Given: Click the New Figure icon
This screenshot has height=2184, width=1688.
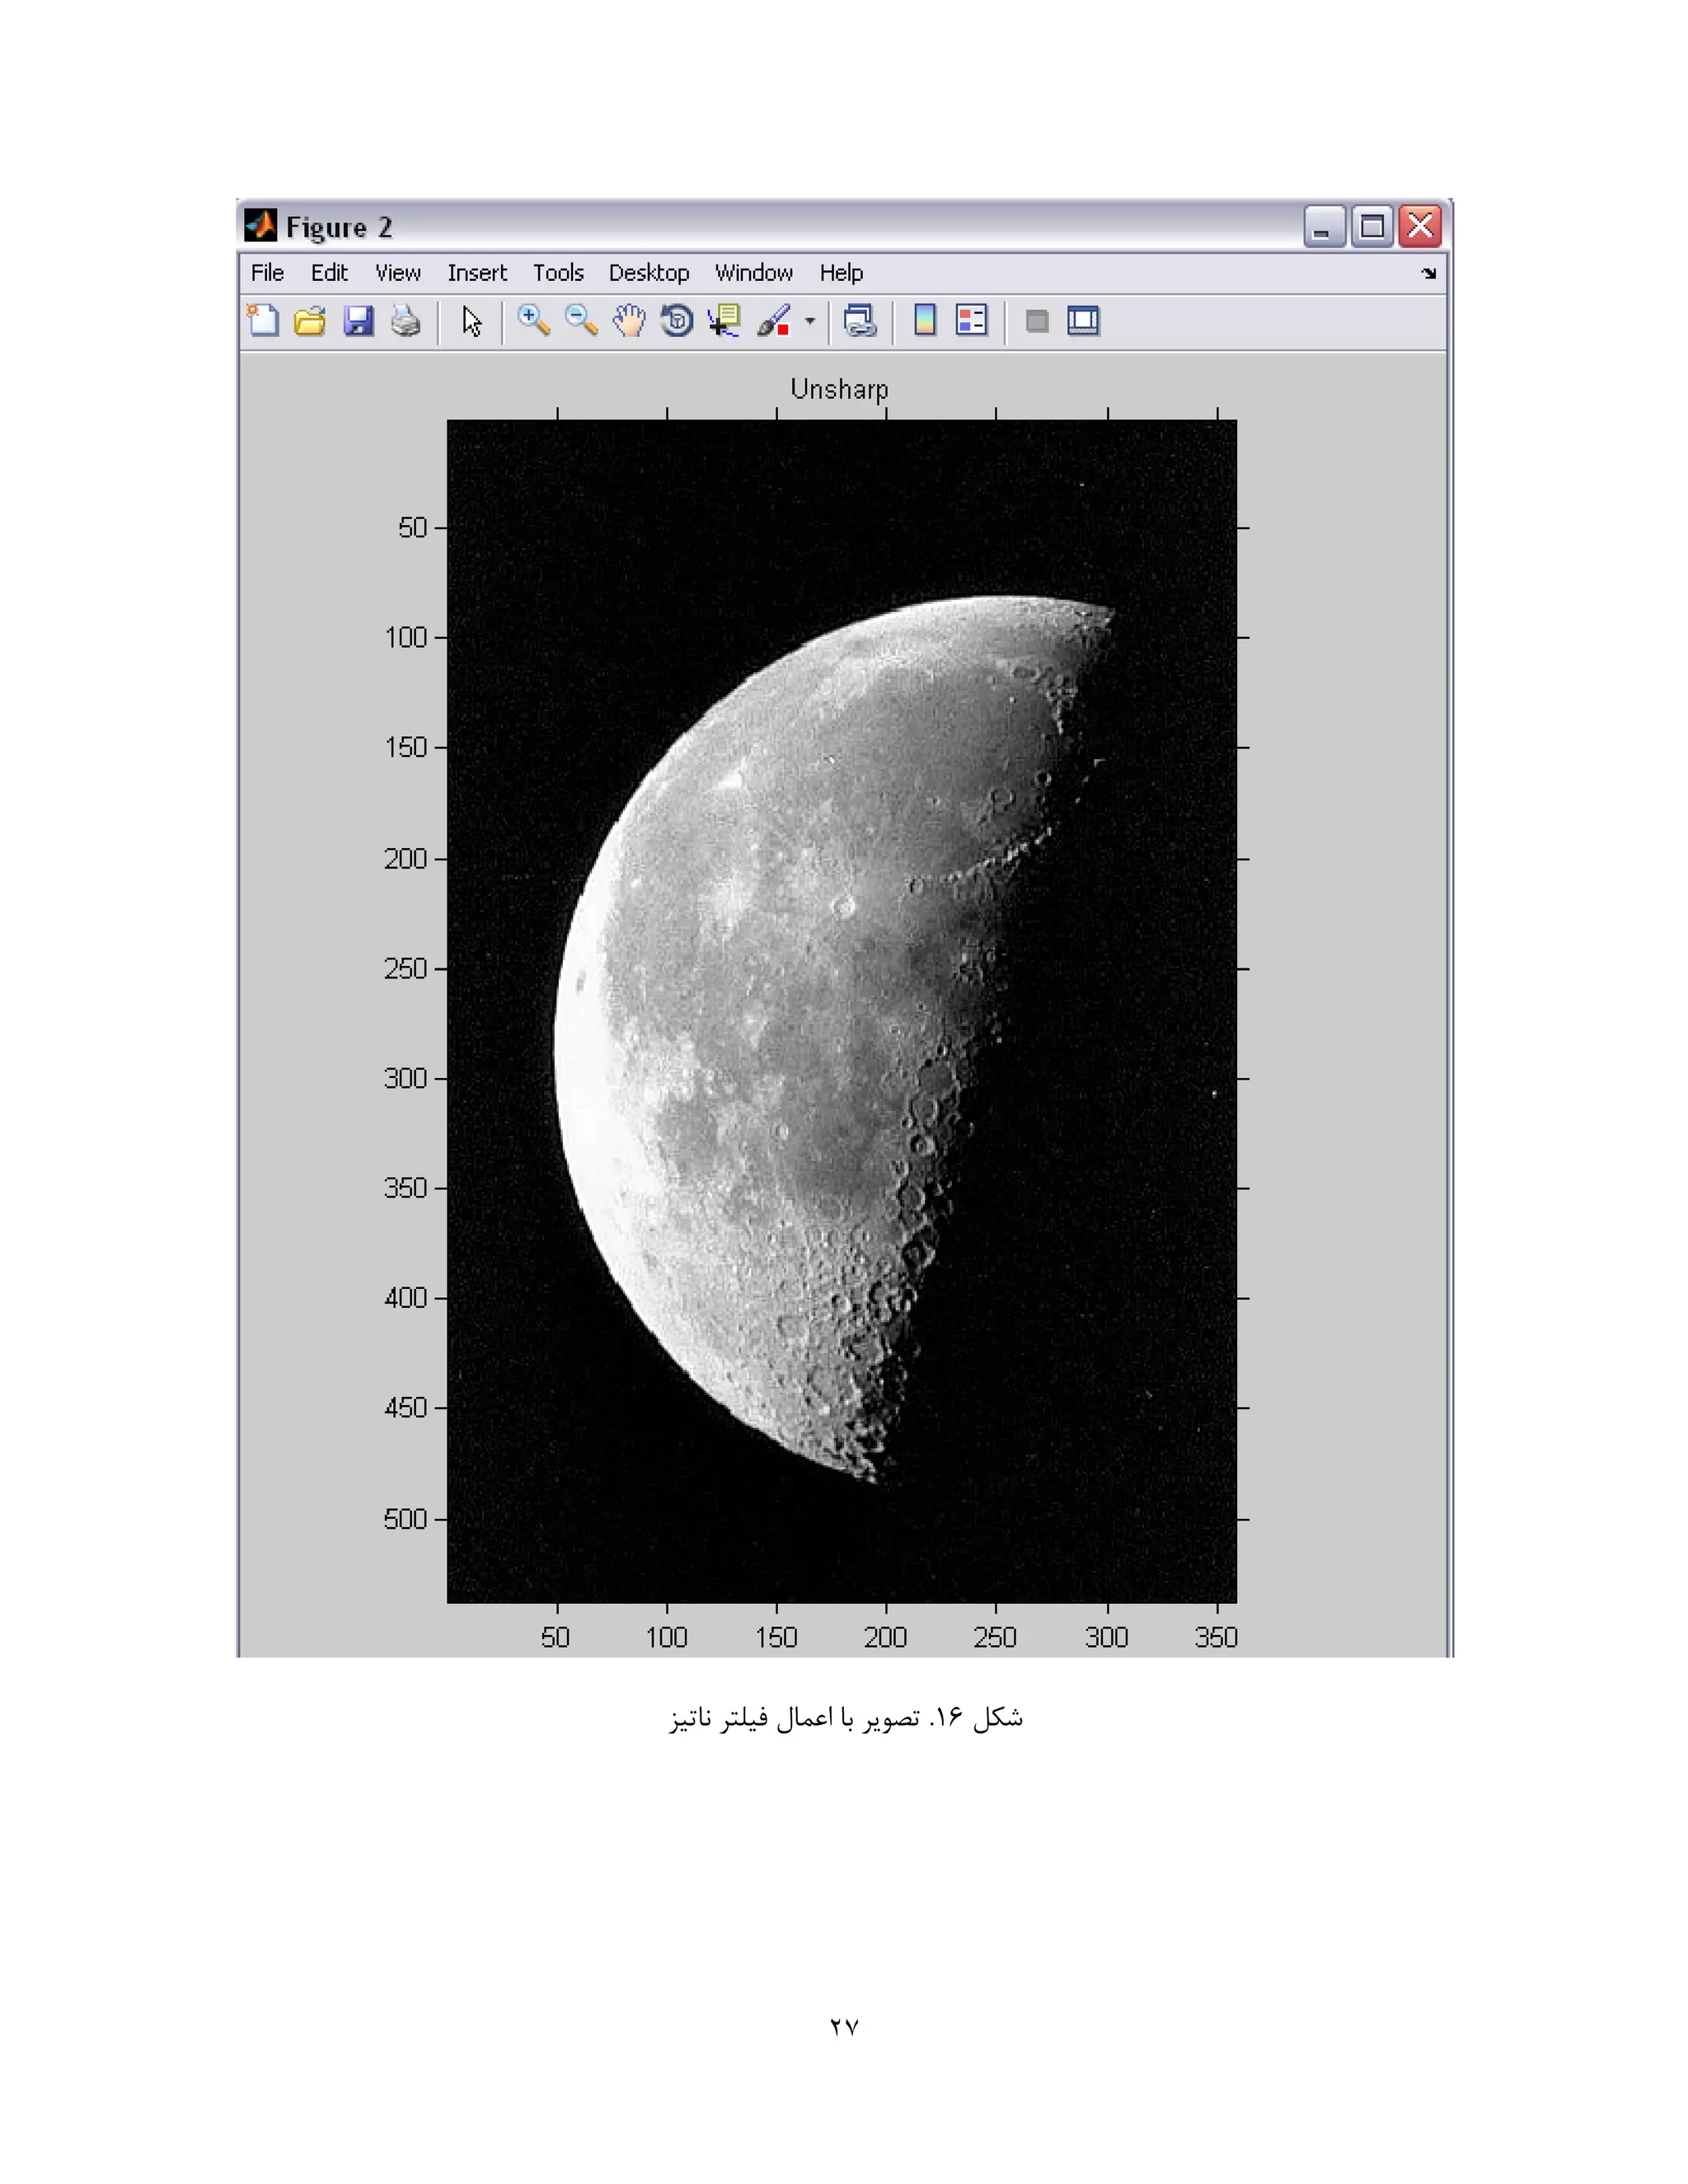Looking at the screenshot, I should pos(263,321).
